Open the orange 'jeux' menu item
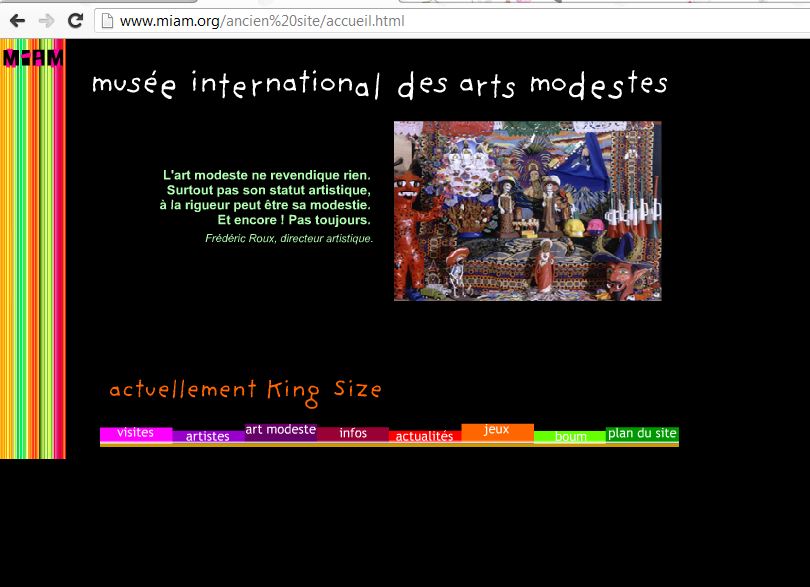Viewport: 810px width, 587px height. (496, 430)
